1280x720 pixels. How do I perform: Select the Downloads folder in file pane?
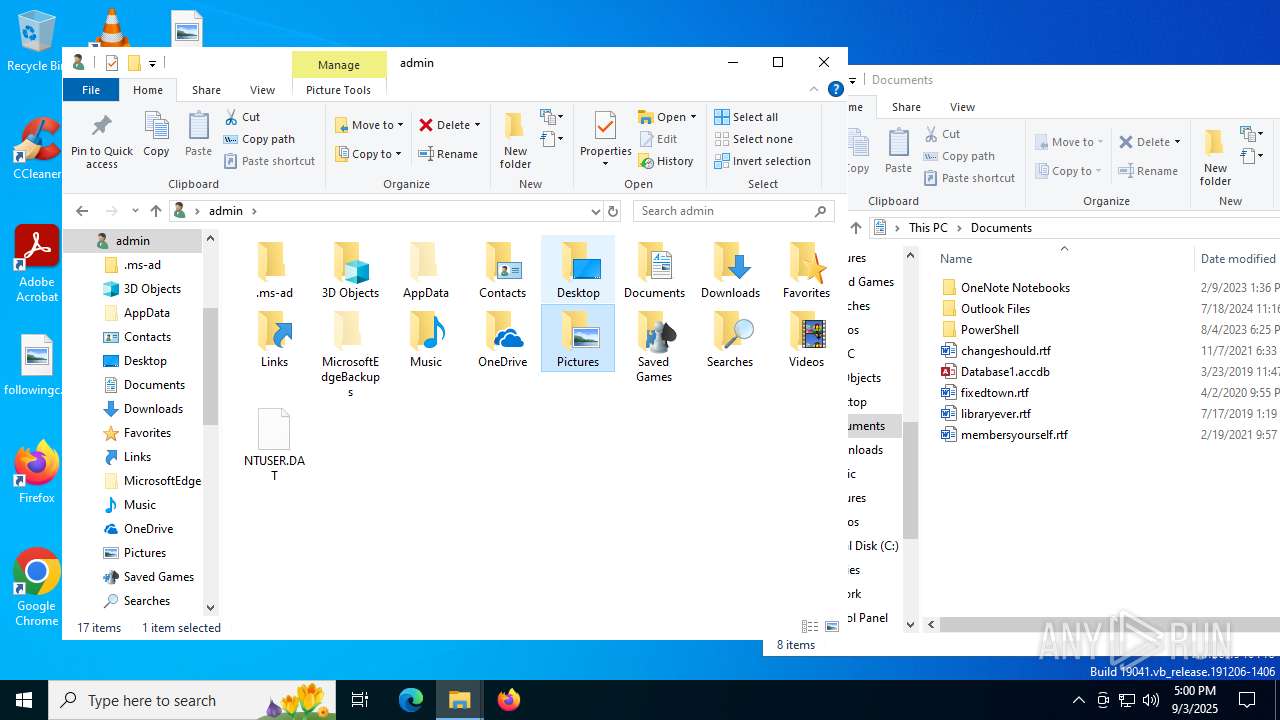click(x=730, y=269)
